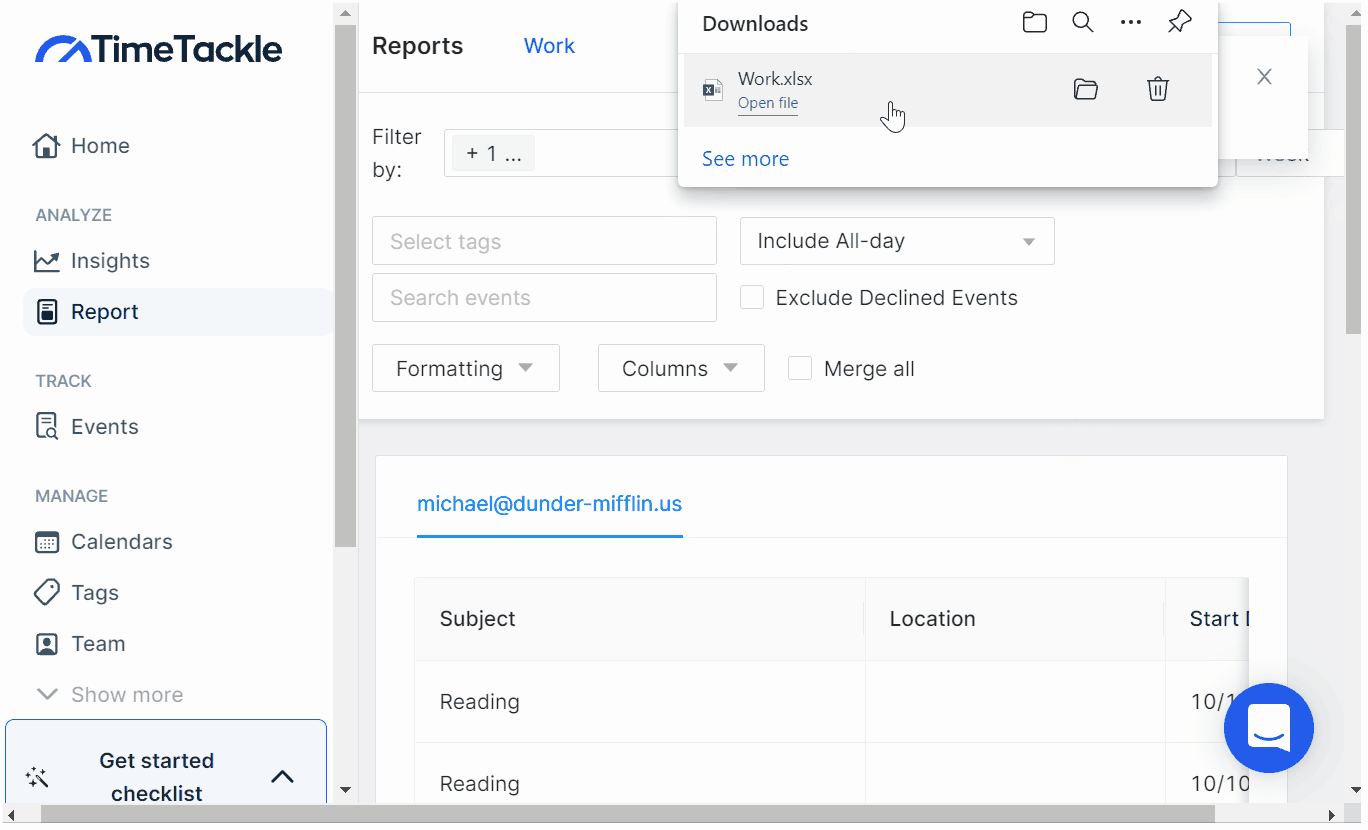Pin the Downloads panel

coord(1180,22)
